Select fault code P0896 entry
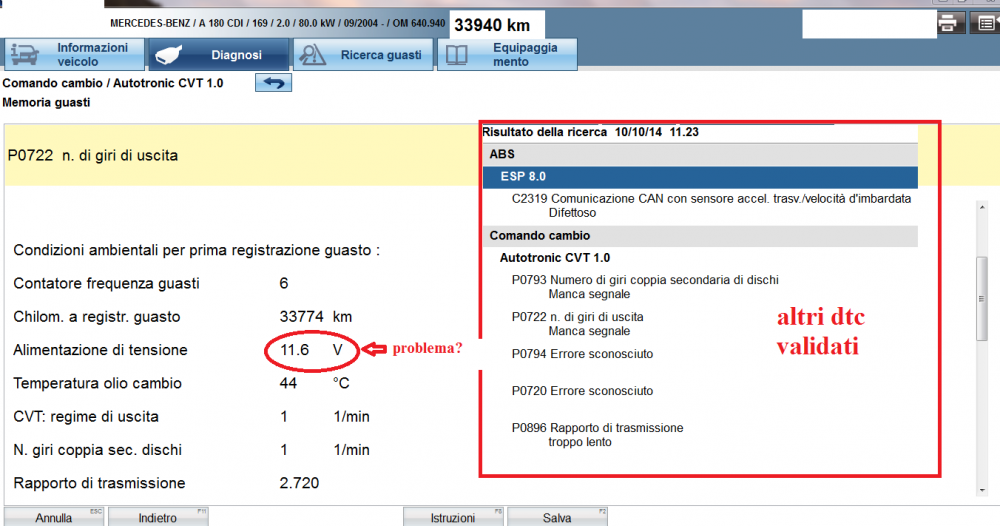This screenshot has height=526, width=1000. coord(597,435)
